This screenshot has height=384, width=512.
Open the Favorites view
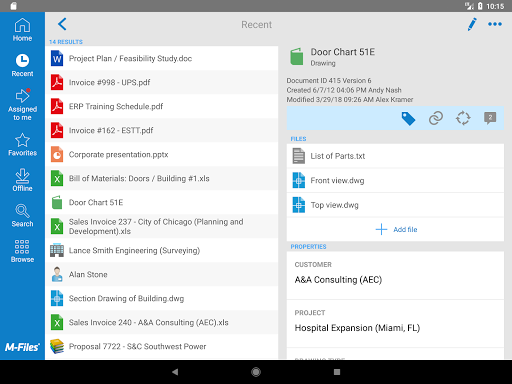pos(22,145)
